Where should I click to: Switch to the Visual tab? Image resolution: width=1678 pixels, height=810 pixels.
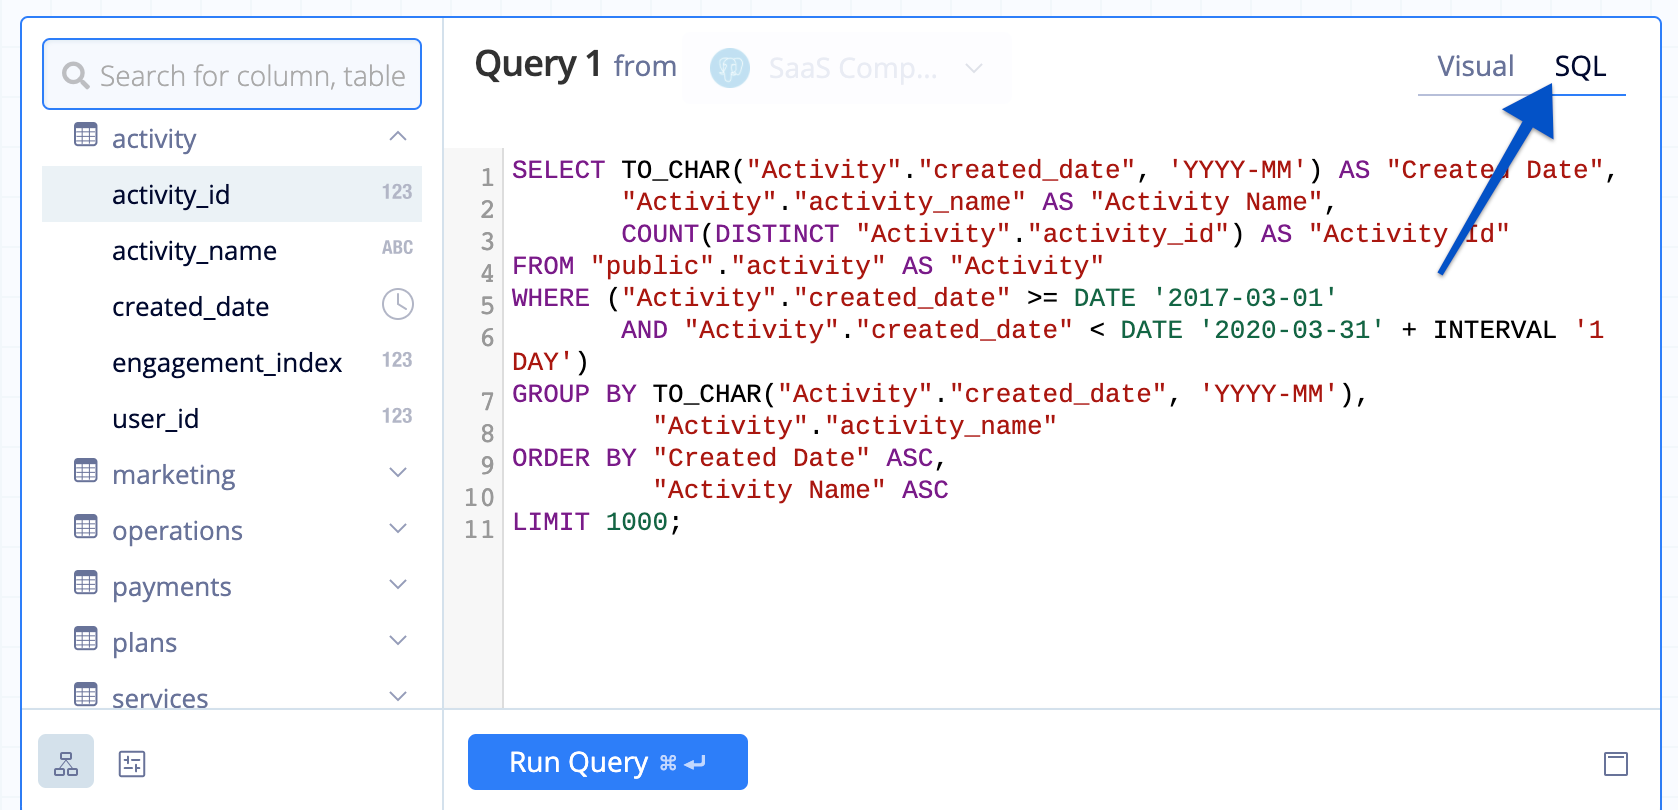[1474, 67]
